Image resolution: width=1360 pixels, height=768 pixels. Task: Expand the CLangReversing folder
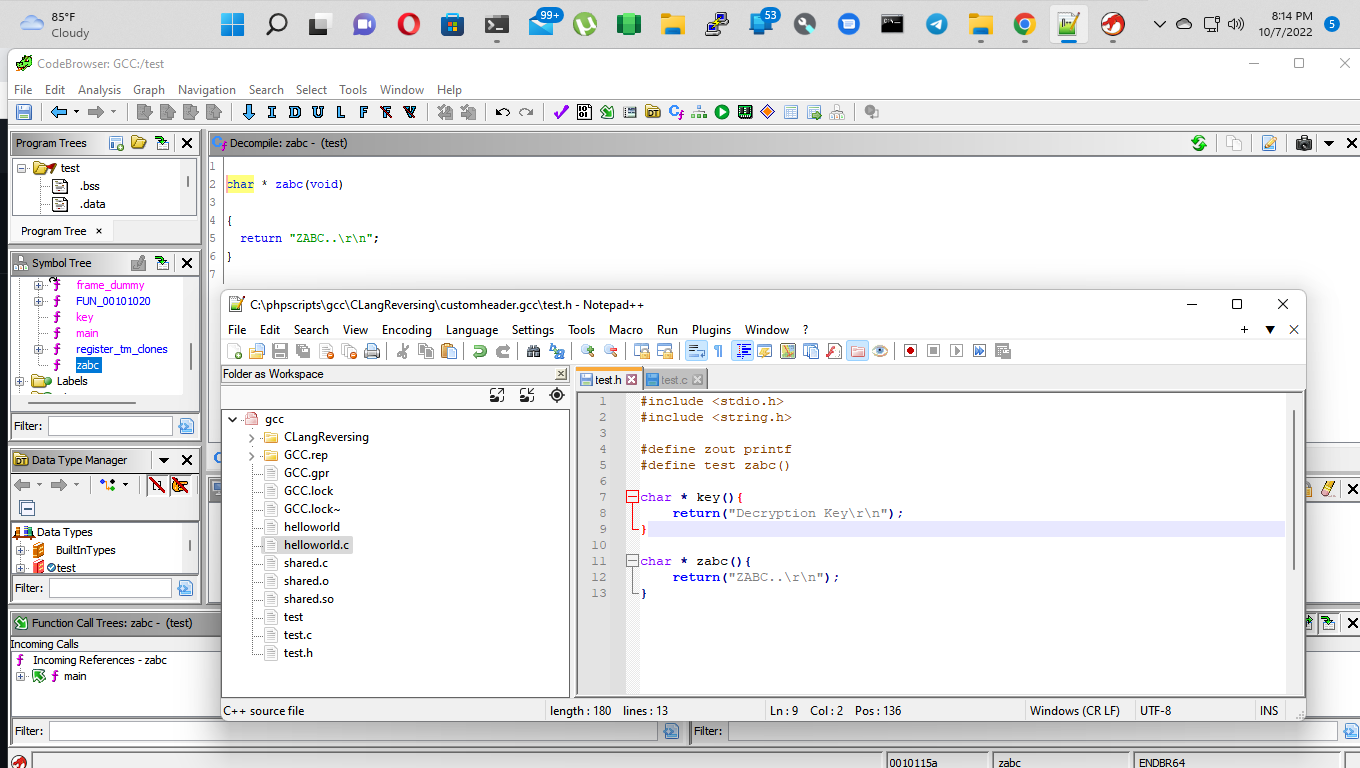[x=251, y=437]
